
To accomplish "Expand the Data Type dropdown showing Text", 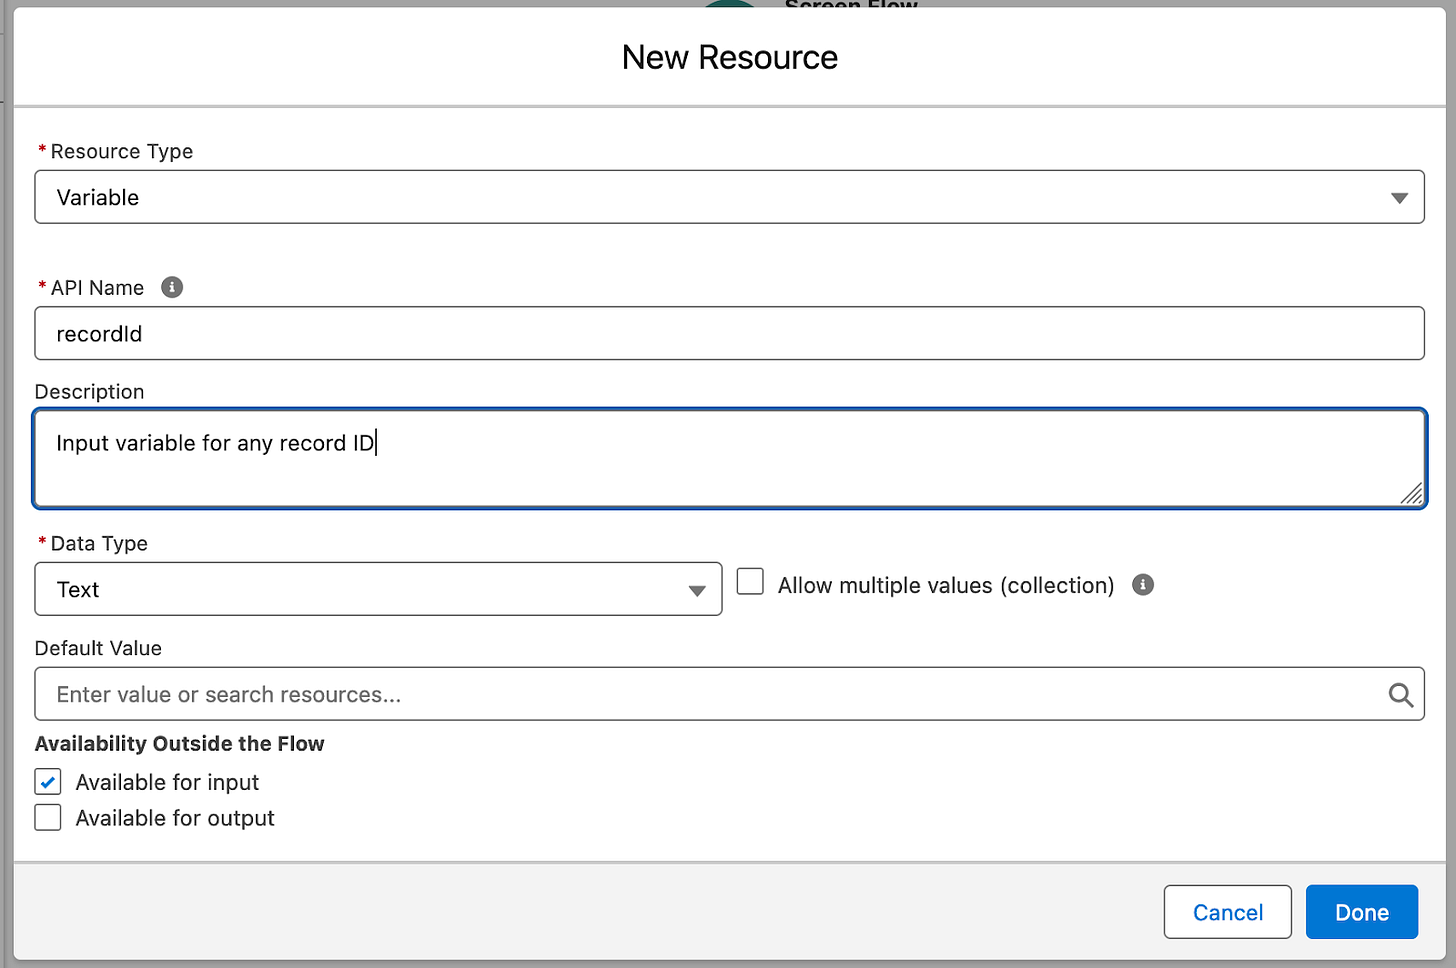I will (378, 589).
